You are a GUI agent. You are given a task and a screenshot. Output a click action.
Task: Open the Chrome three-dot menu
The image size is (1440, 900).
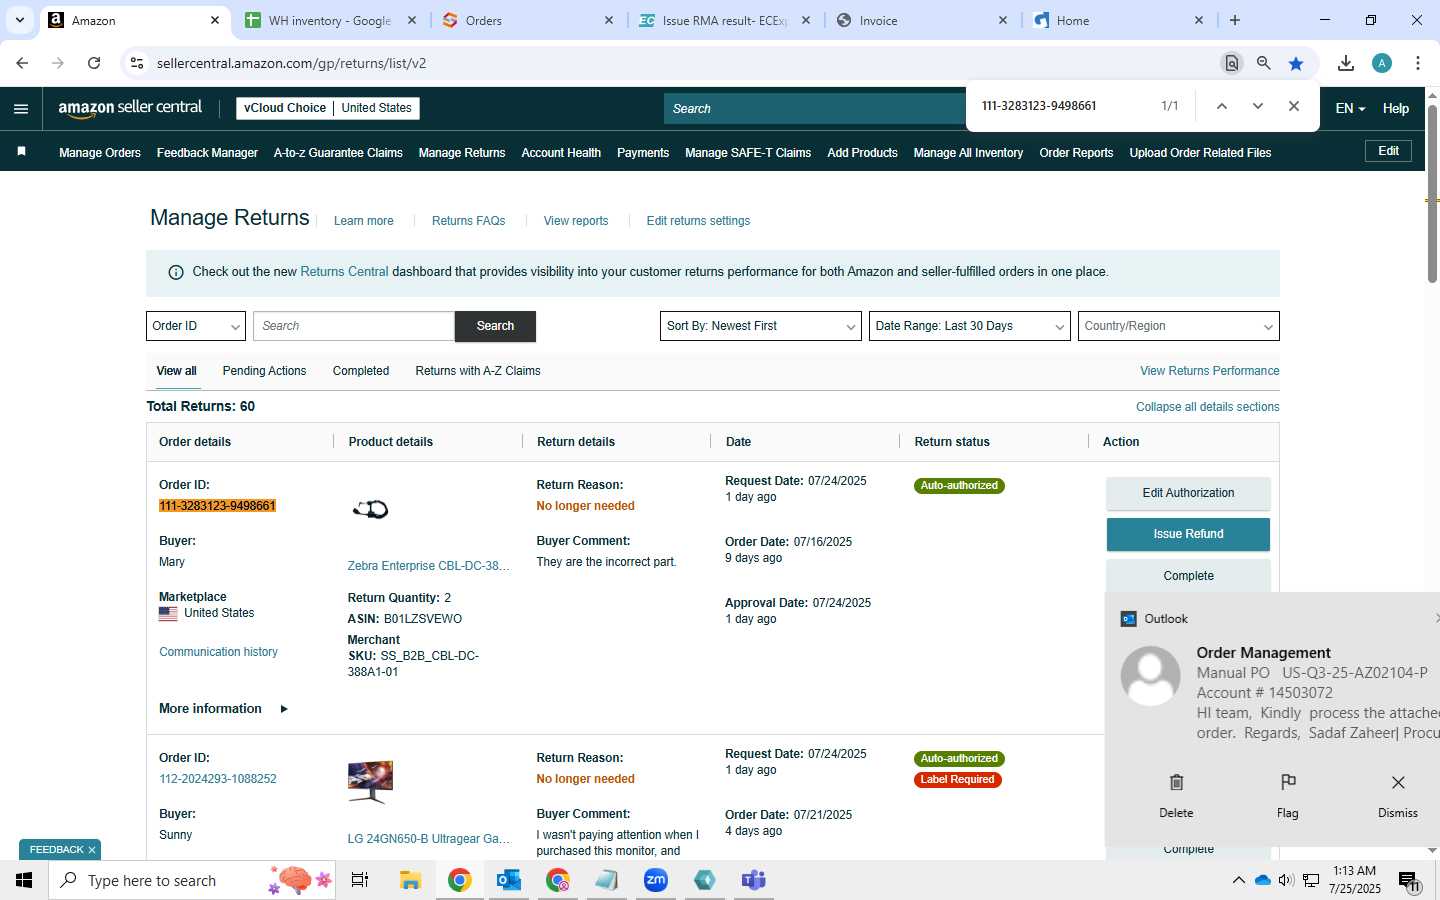pos(1418,63)
